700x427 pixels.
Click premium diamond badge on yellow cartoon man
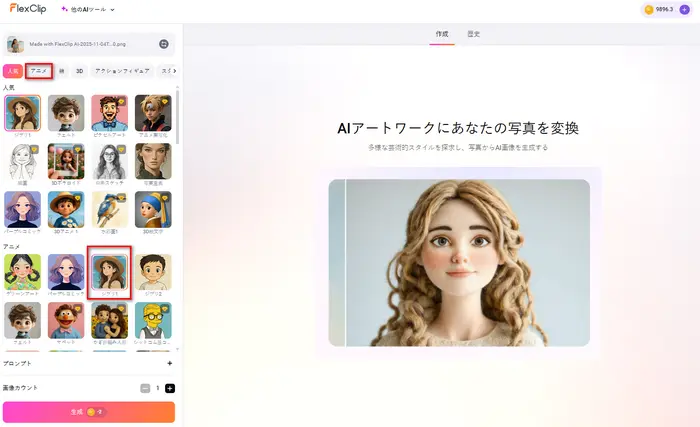click(165, 309)
